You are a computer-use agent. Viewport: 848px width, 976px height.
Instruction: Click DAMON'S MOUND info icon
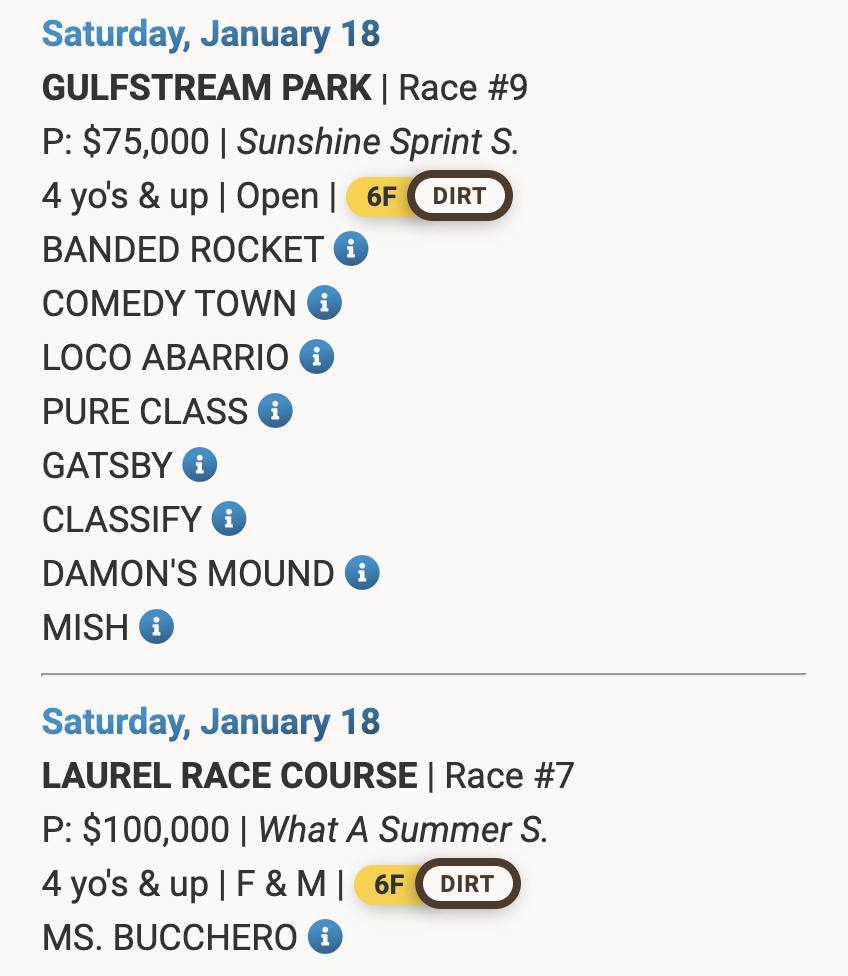coord(362,573)
